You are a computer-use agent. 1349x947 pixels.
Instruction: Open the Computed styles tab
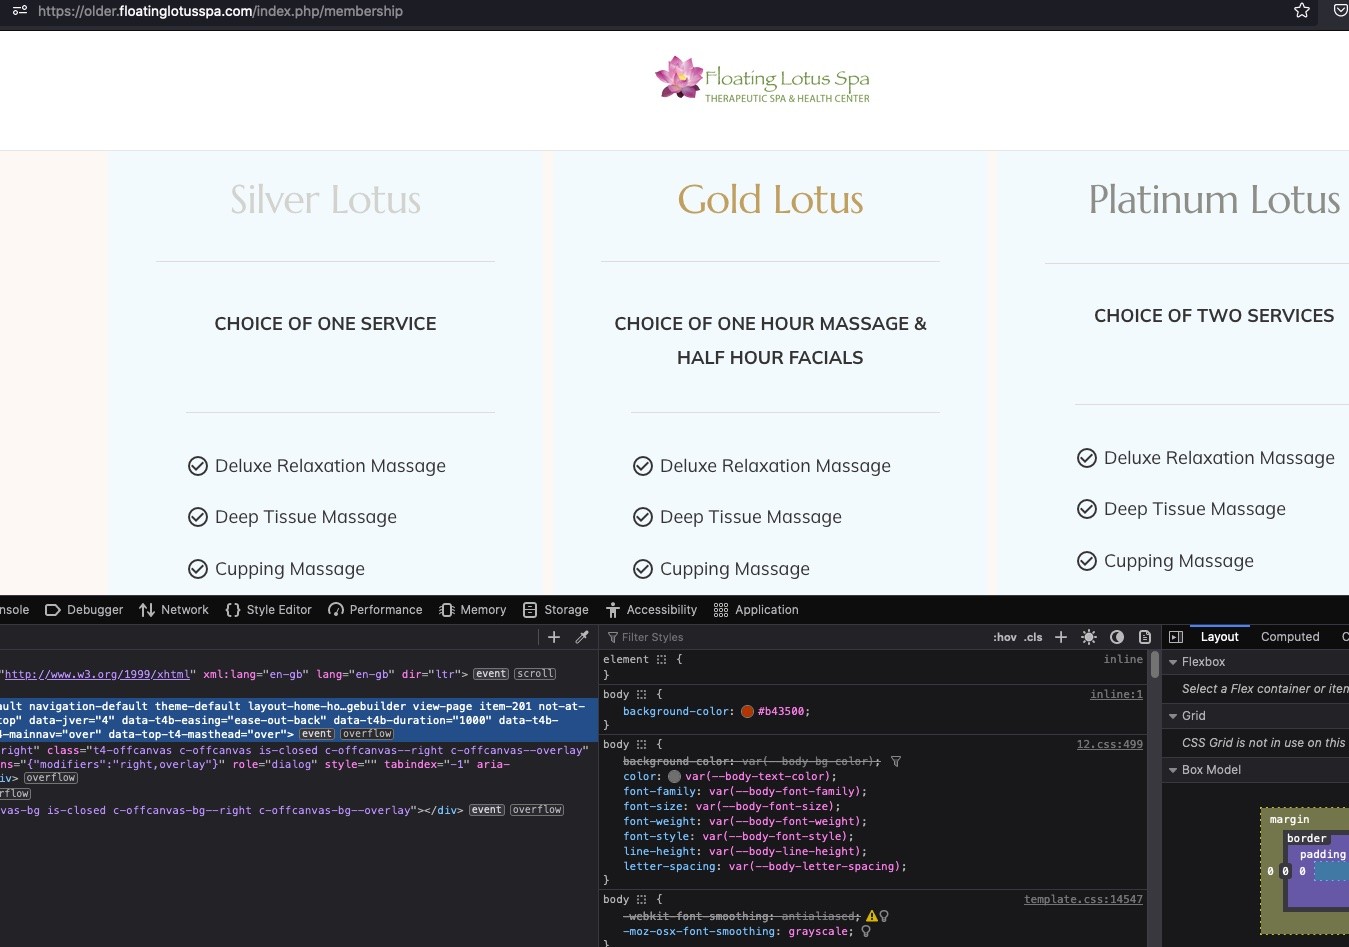(1289, 637)
